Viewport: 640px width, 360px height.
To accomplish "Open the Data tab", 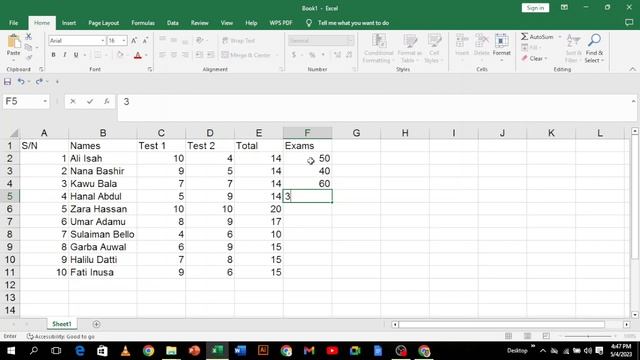I will 173,23.
